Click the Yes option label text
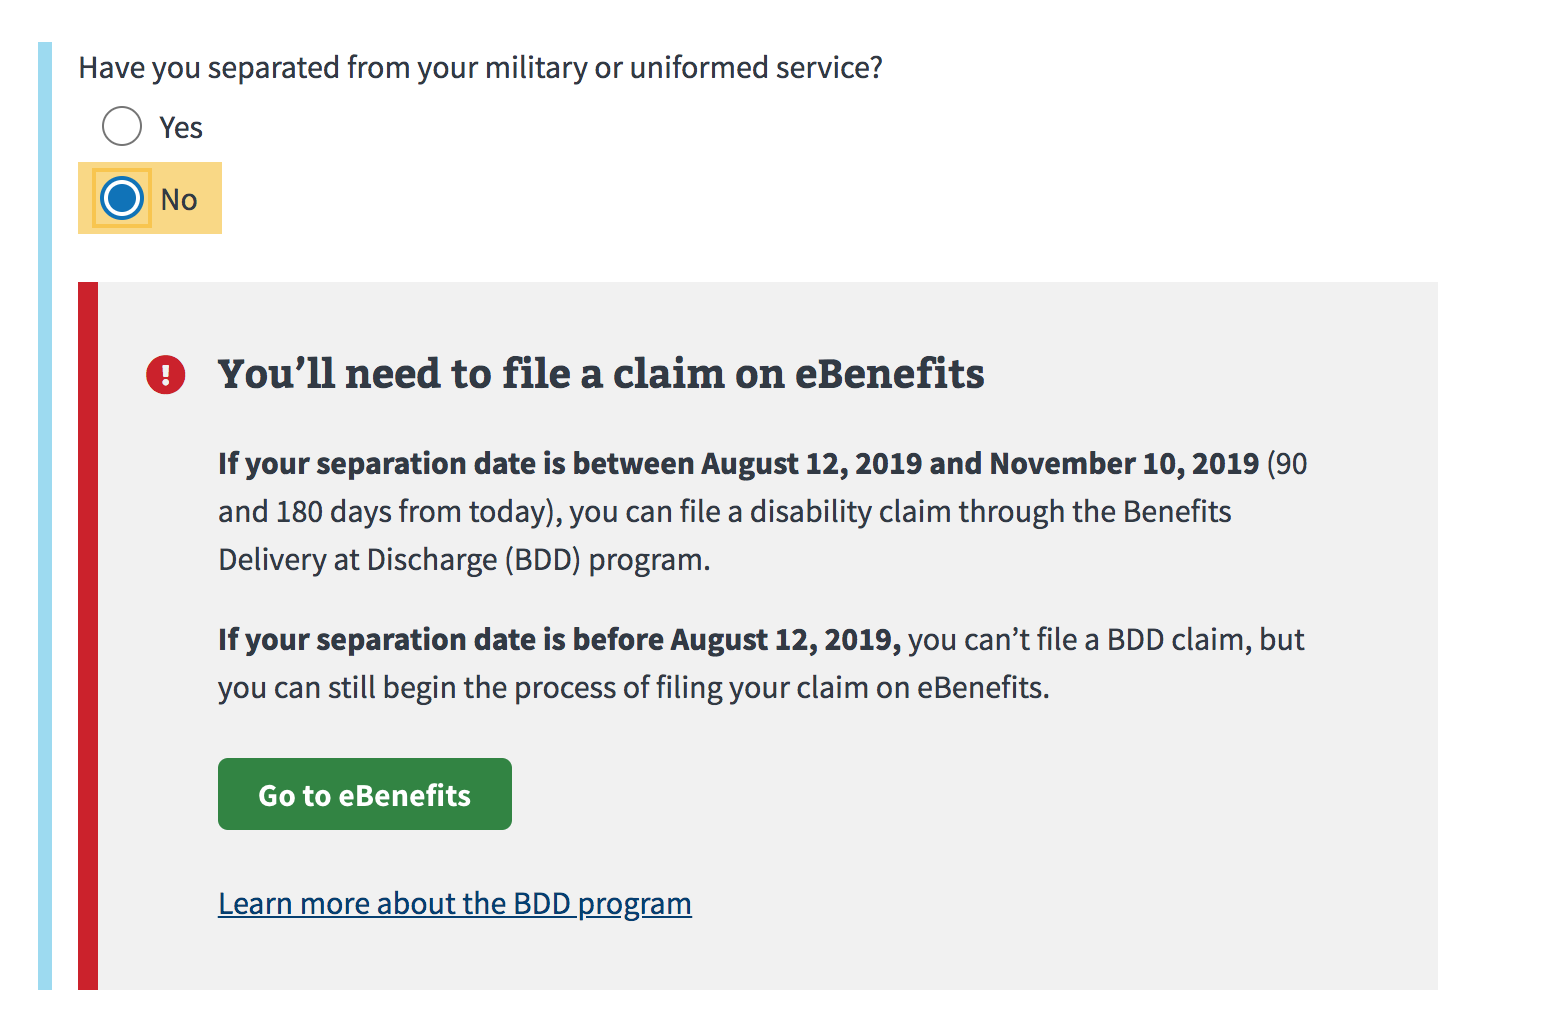Screen dimensions: 1558x1026 click(x=181, y=127)
